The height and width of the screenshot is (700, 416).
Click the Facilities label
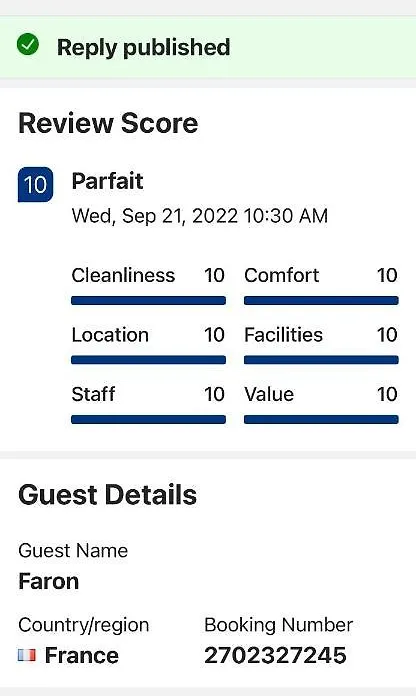[x=283, y=335]
